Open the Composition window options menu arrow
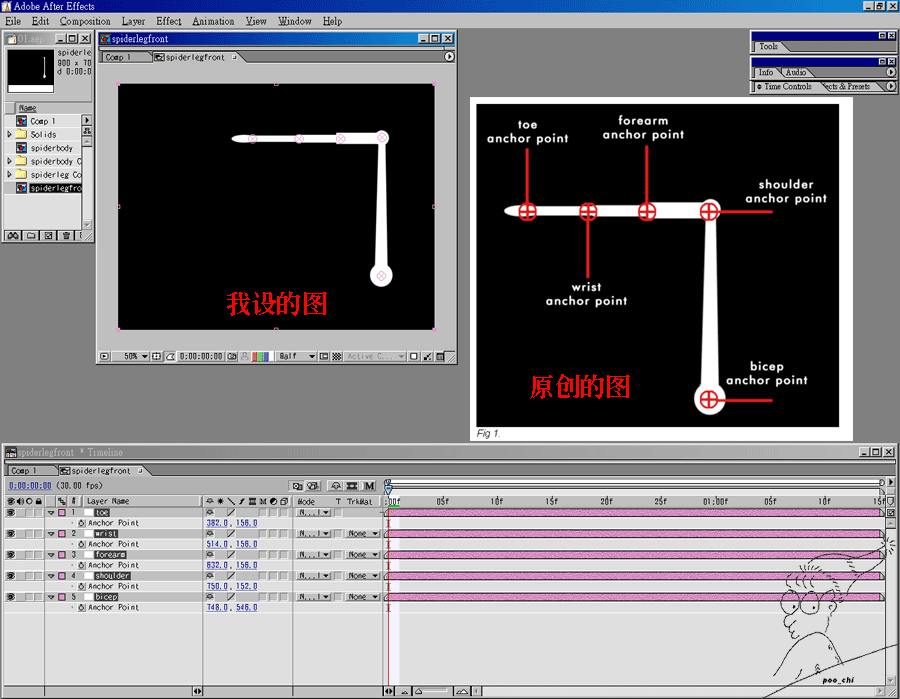This screenshot has height=699, width=900. pos(449,57)
